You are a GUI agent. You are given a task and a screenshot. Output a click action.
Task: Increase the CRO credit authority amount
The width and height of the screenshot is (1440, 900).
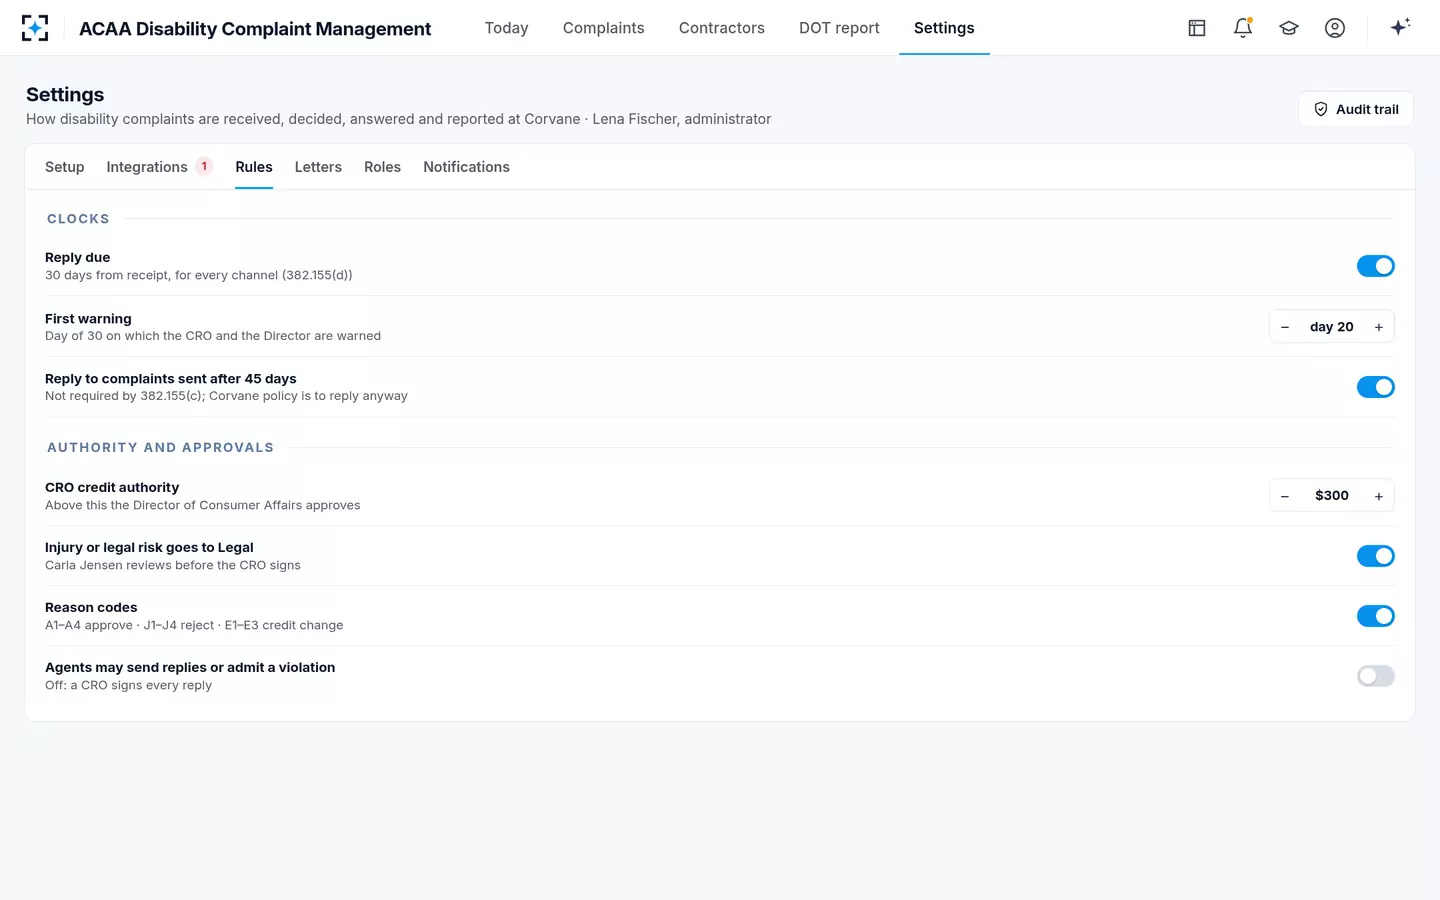coord(1379,496)
